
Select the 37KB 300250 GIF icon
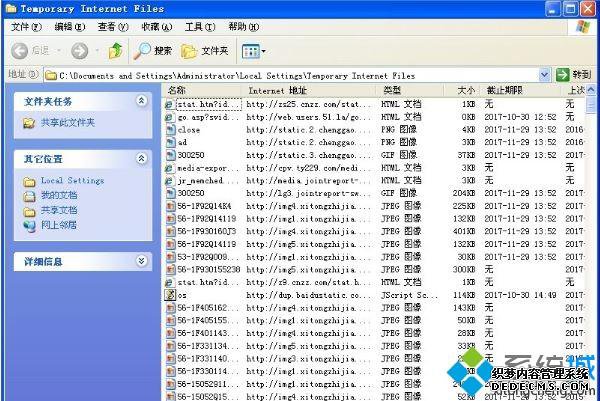[170, 155]
